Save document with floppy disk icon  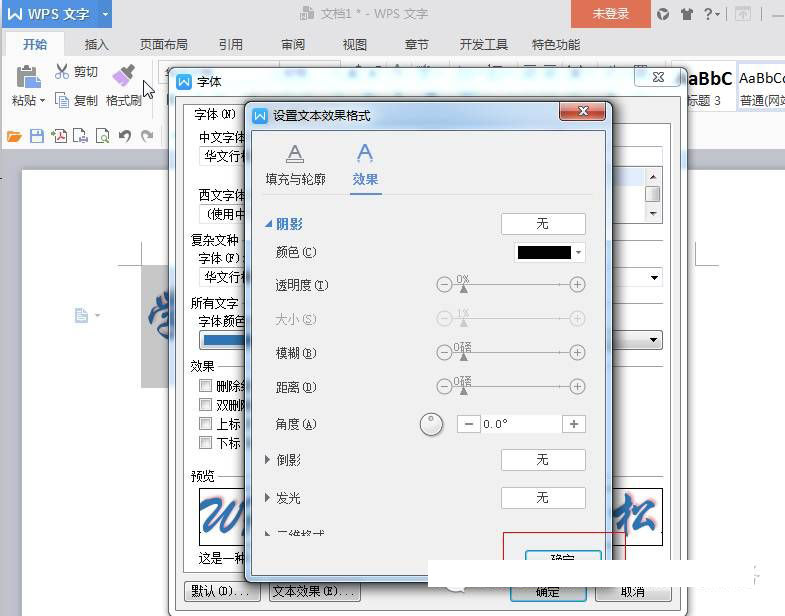[37, 136]
